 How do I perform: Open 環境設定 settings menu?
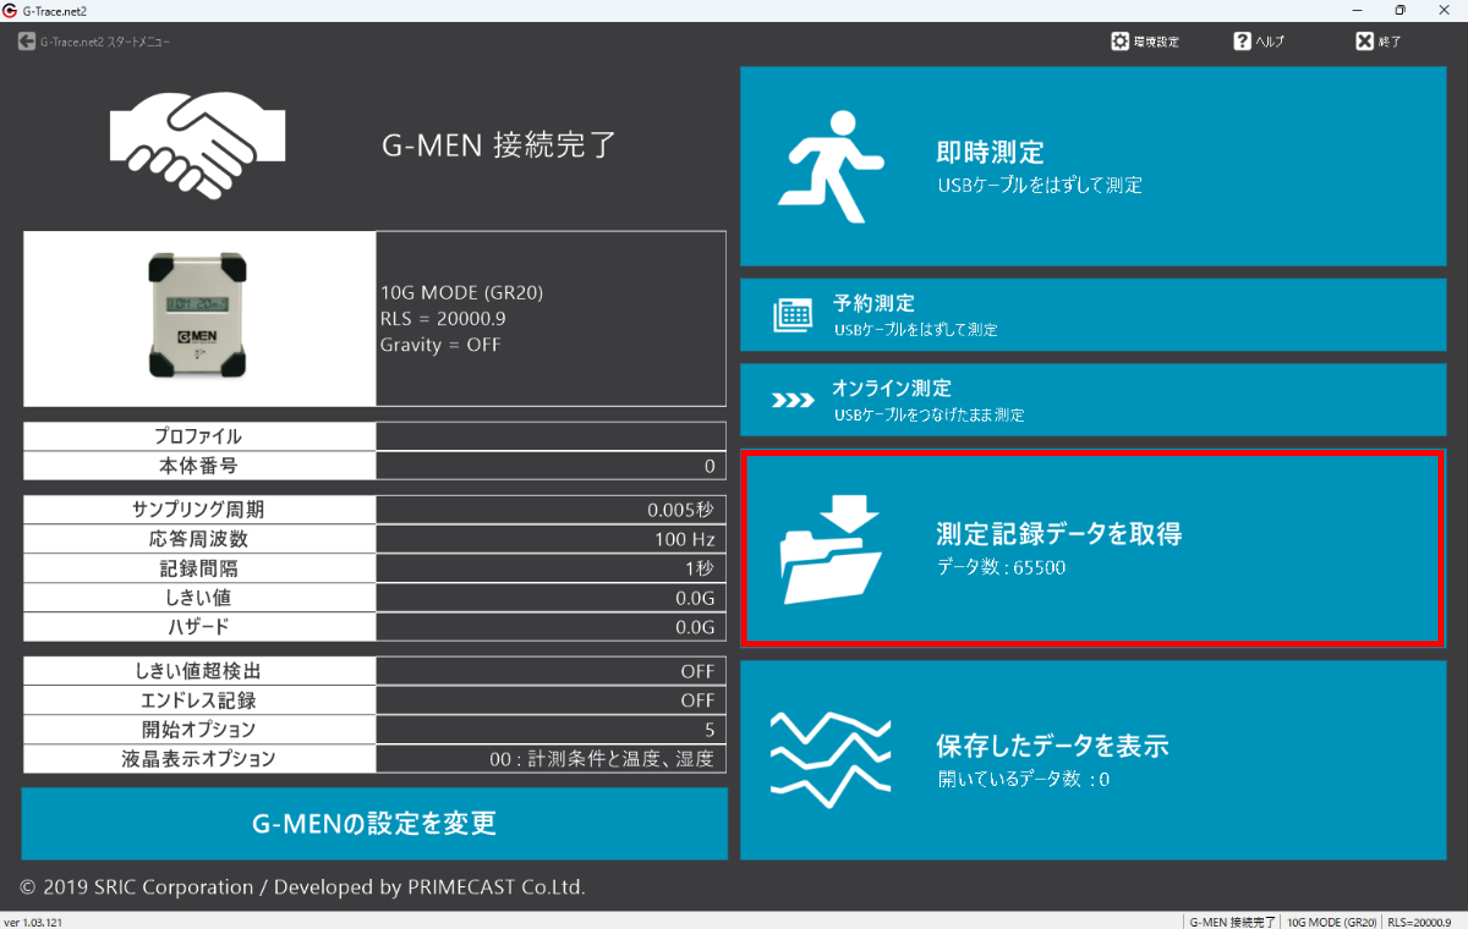(1145, 41)
